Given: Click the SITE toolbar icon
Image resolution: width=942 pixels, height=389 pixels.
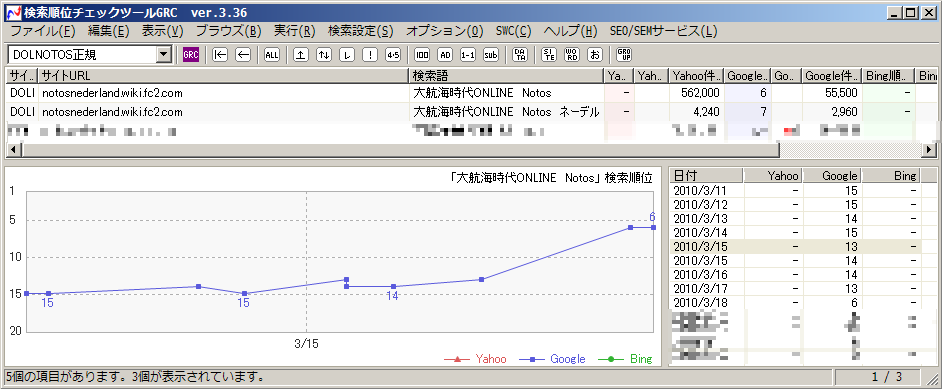Looking at the screenshot, I should tap(549, 55).
